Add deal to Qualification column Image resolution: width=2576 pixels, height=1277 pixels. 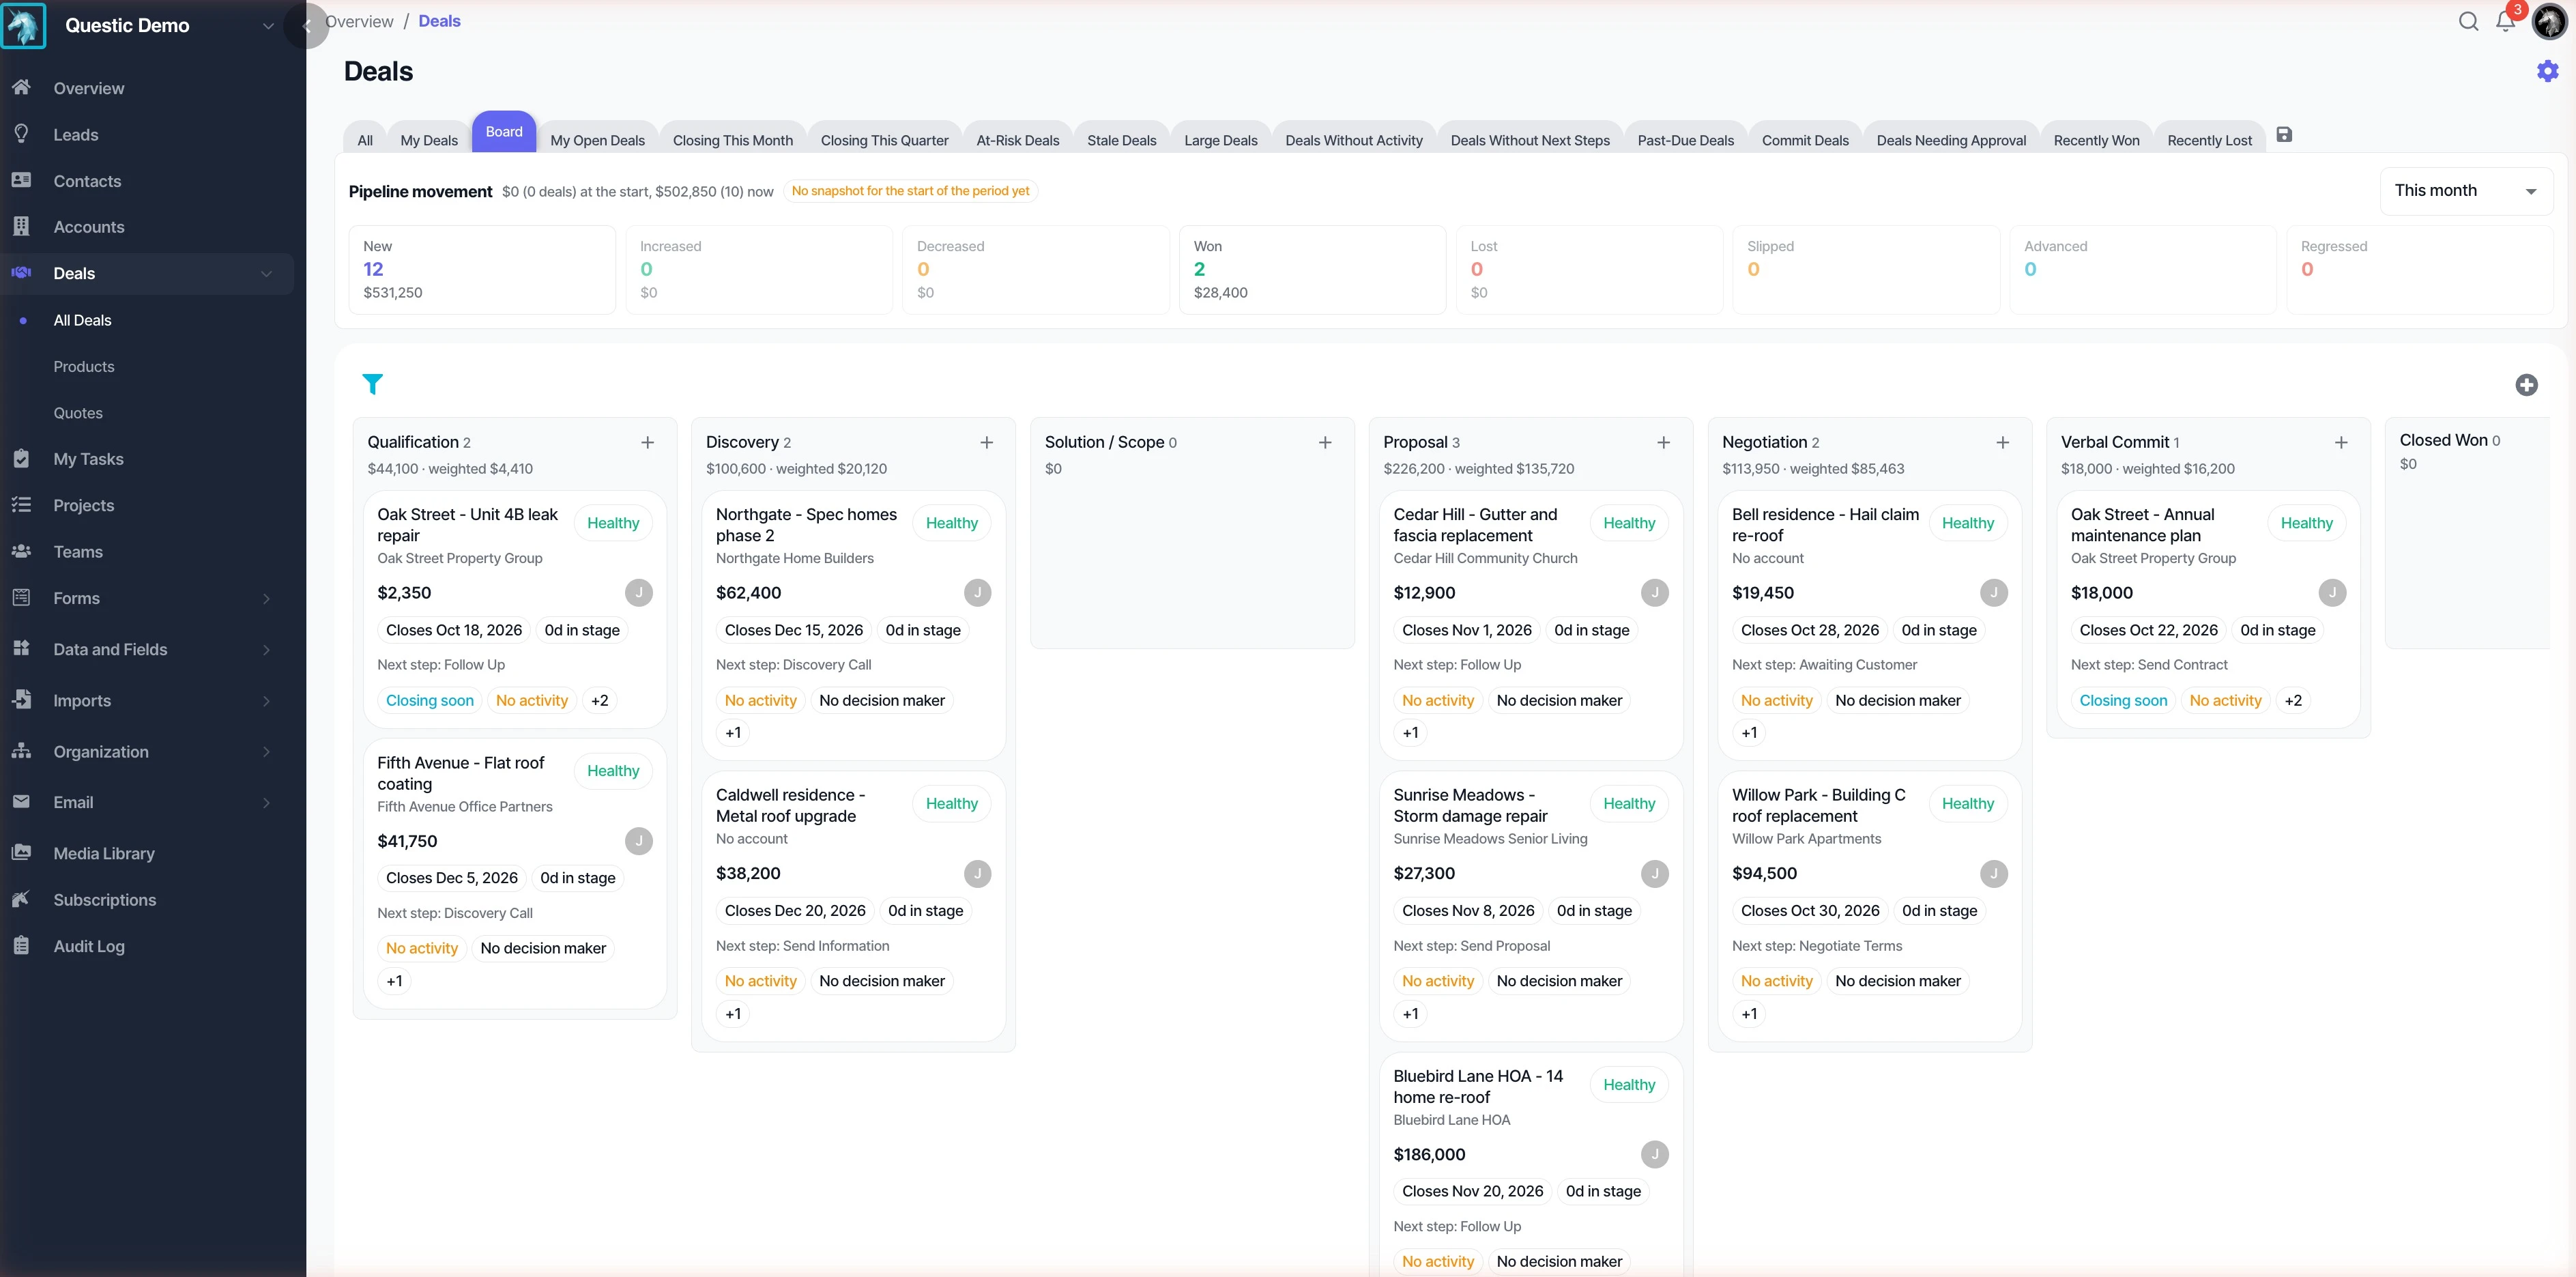click(648, 442)
